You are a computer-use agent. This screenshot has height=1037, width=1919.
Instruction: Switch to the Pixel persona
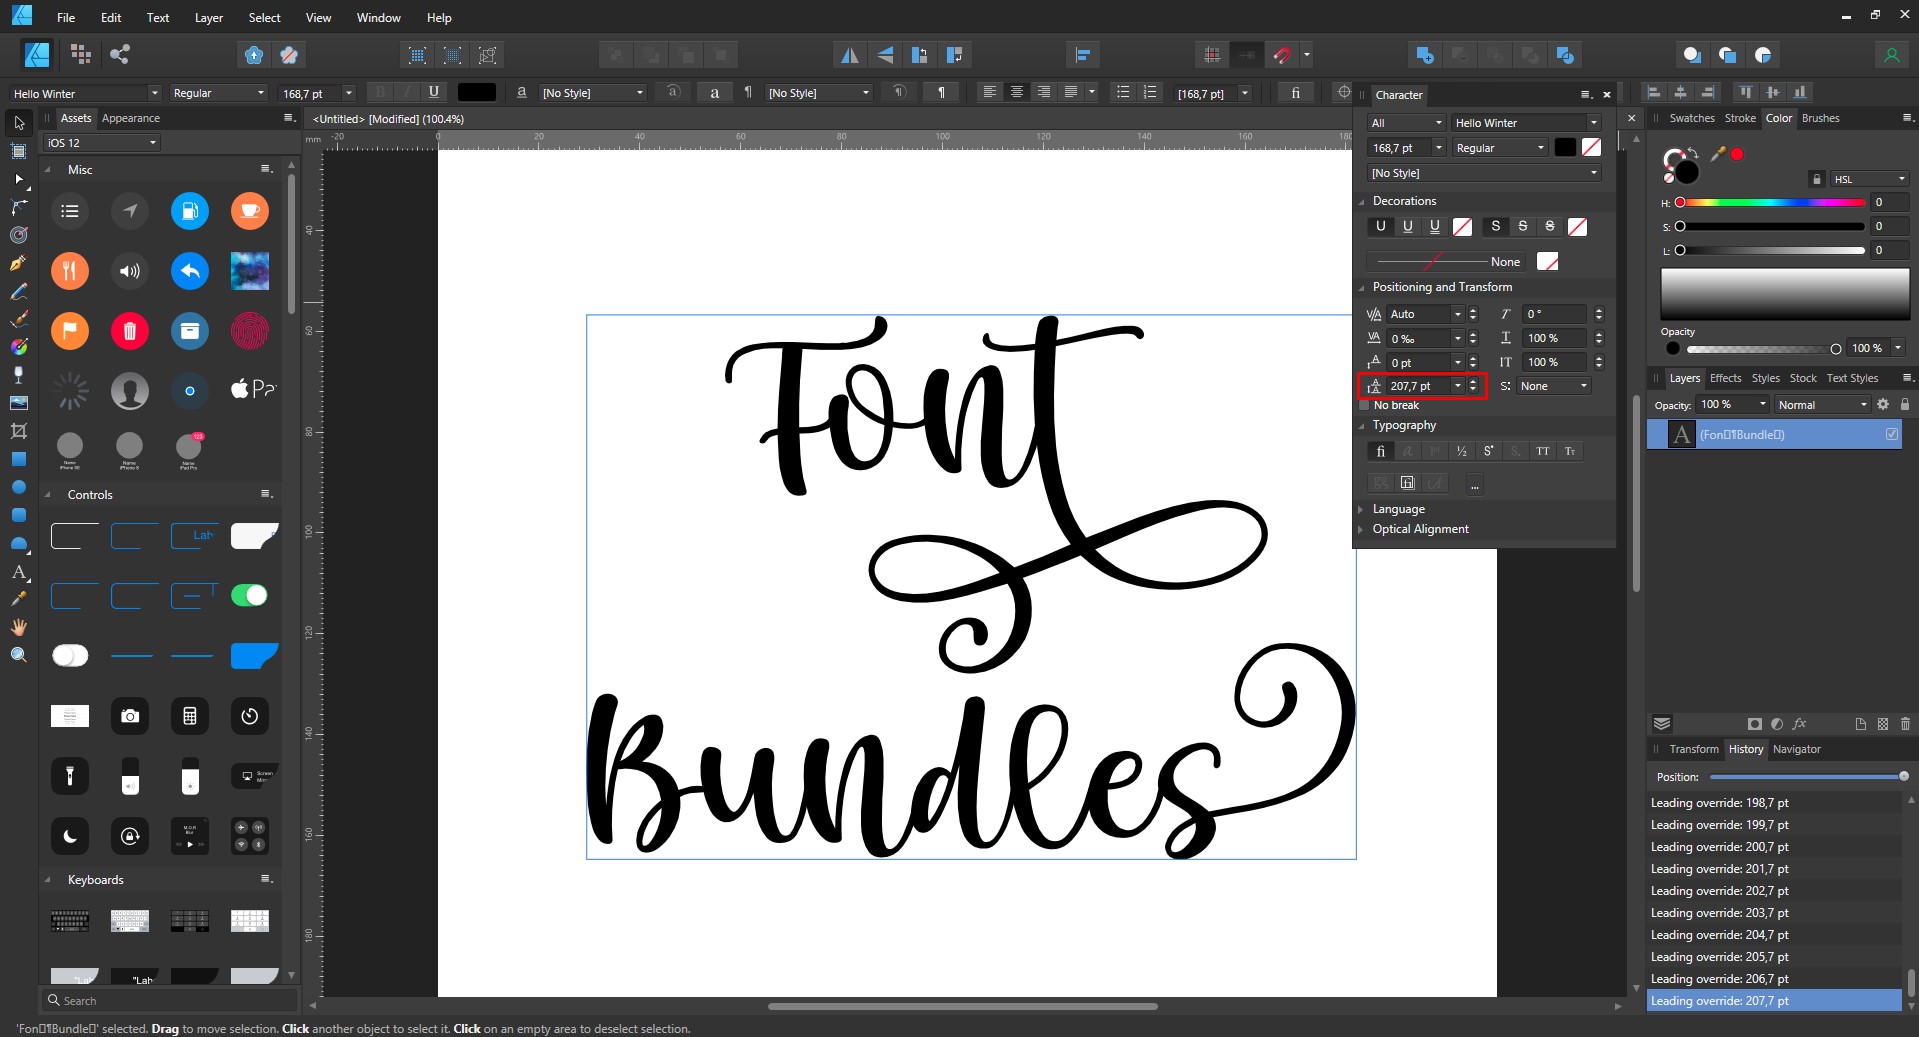pyautogui.click(x=81, y=55)
